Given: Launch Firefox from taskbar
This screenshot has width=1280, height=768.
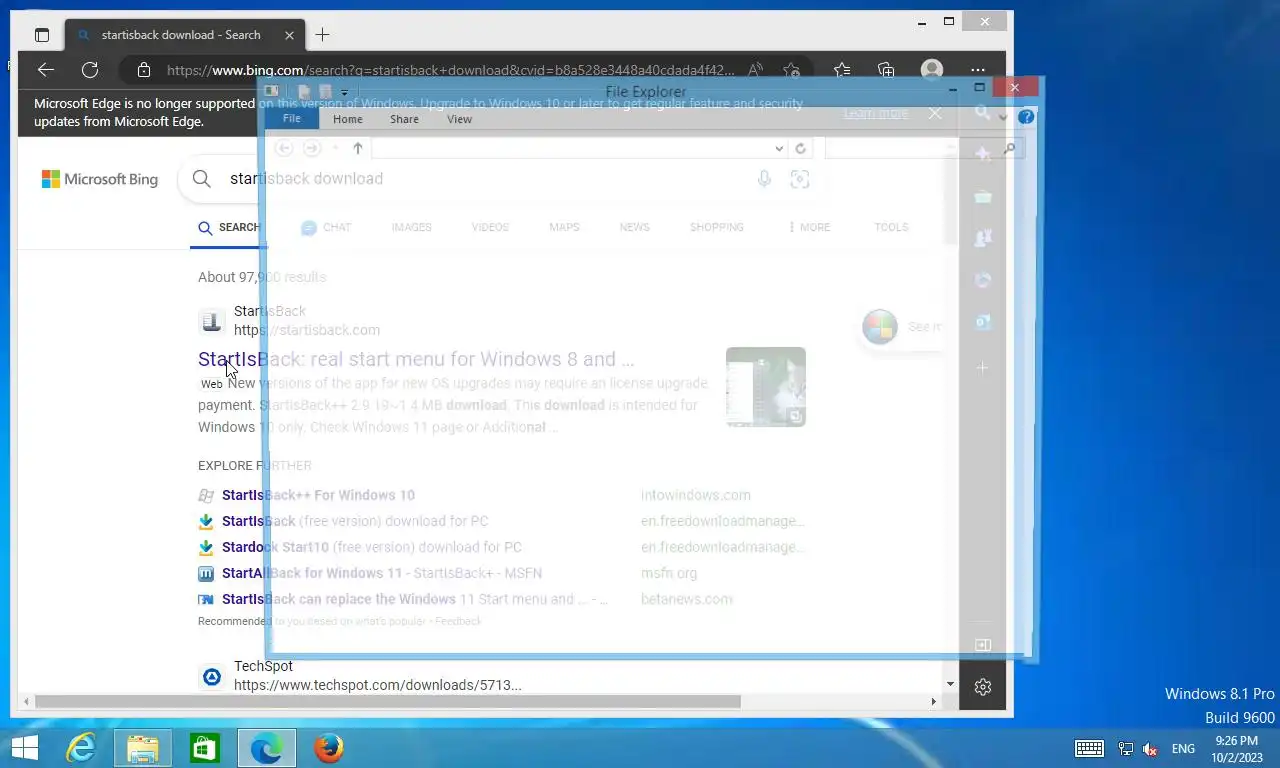Looking at the screenshot, I should click(328, 748).
